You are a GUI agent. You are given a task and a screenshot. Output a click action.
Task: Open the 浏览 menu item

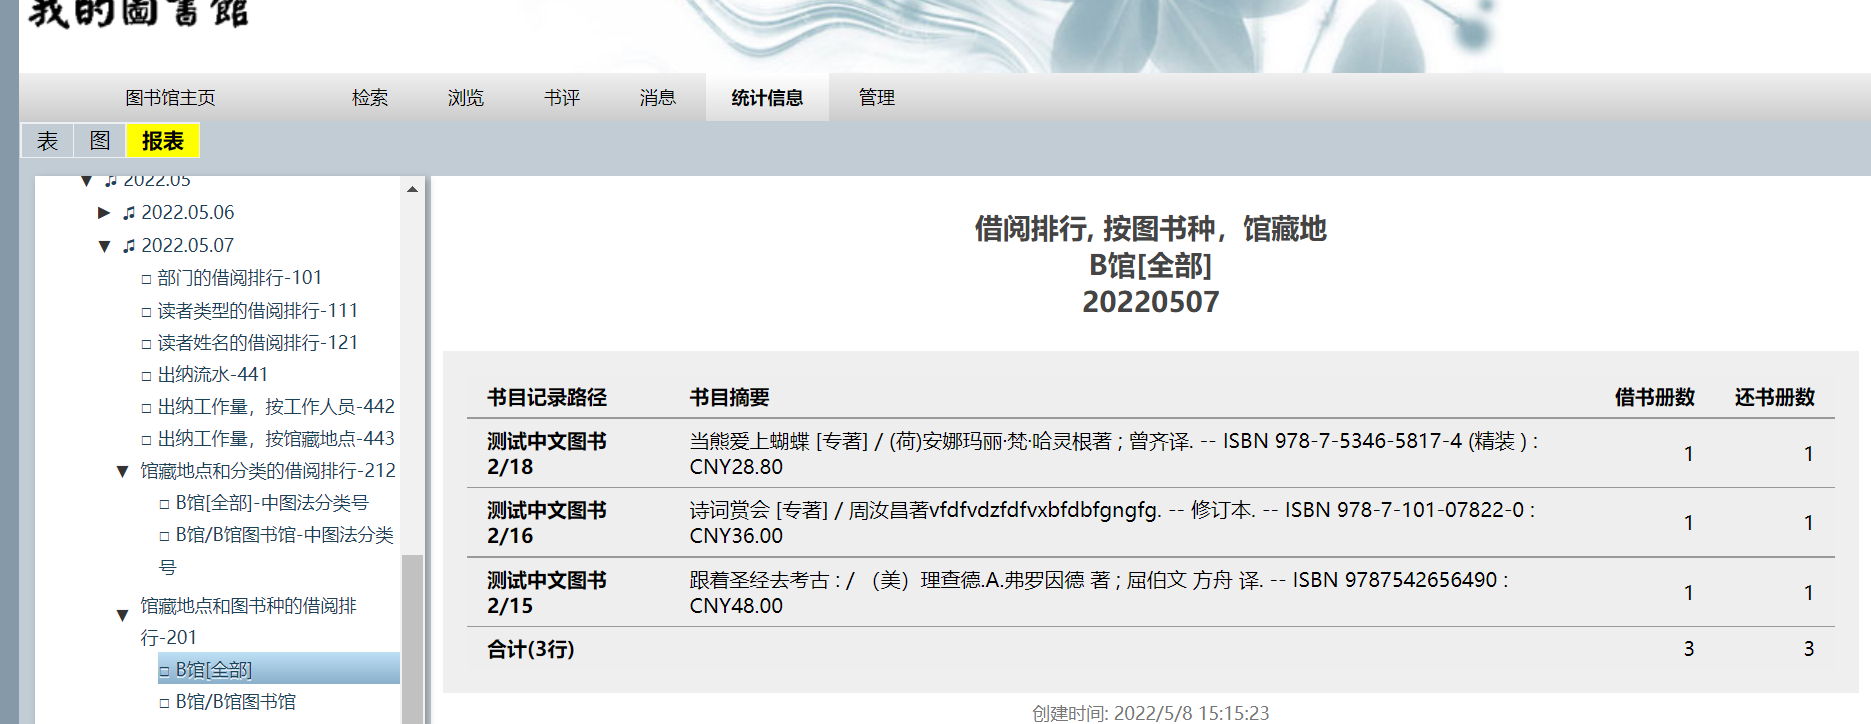pos(466,98)
